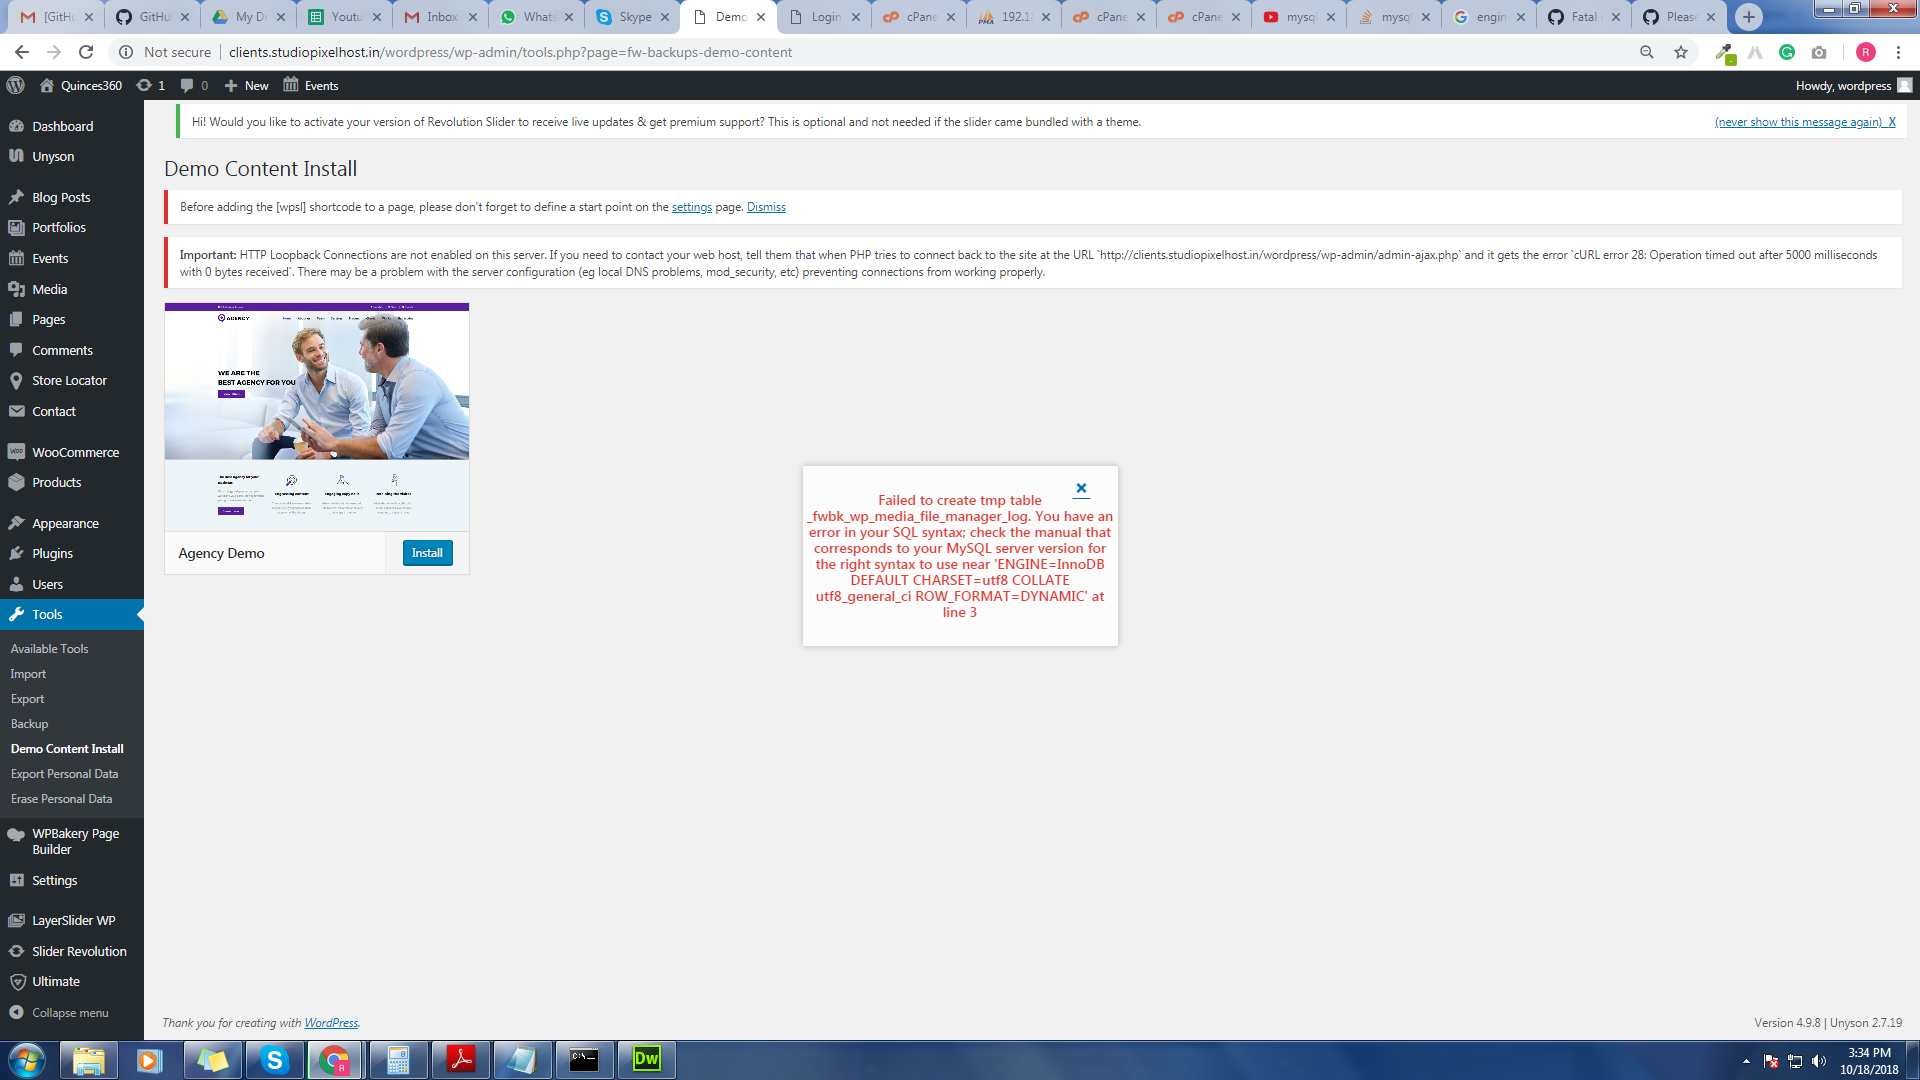Open the Media library from the sidebar

[x=49, y=288]
